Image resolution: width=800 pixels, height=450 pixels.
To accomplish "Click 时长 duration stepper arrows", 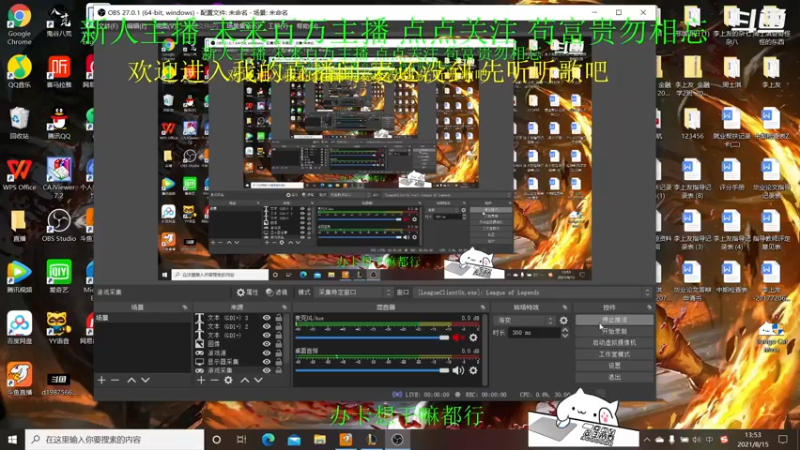I will [x=565, y=333].
